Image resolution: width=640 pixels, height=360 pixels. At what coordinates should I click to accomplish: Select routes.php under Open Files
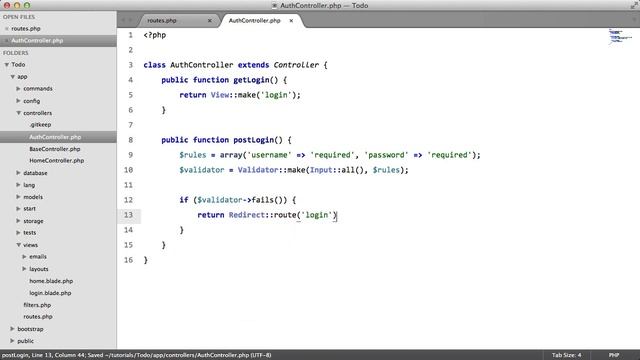click(x=26, y=29)
